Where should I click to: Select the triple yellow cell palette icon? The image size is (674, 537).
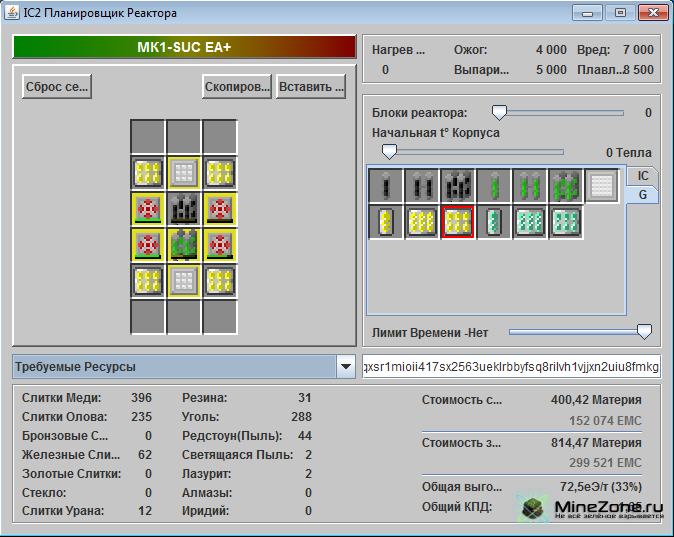[x=421, y=222]
